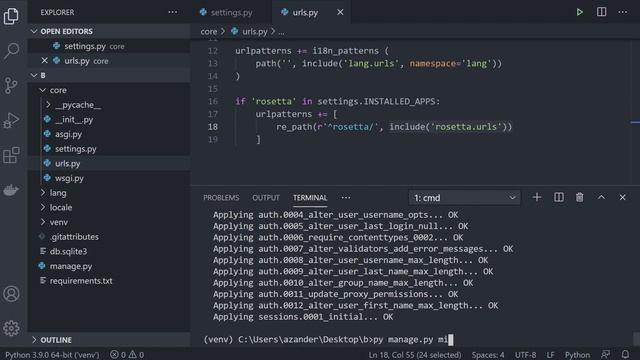Run Python file with play button

[x=580, y=12]
